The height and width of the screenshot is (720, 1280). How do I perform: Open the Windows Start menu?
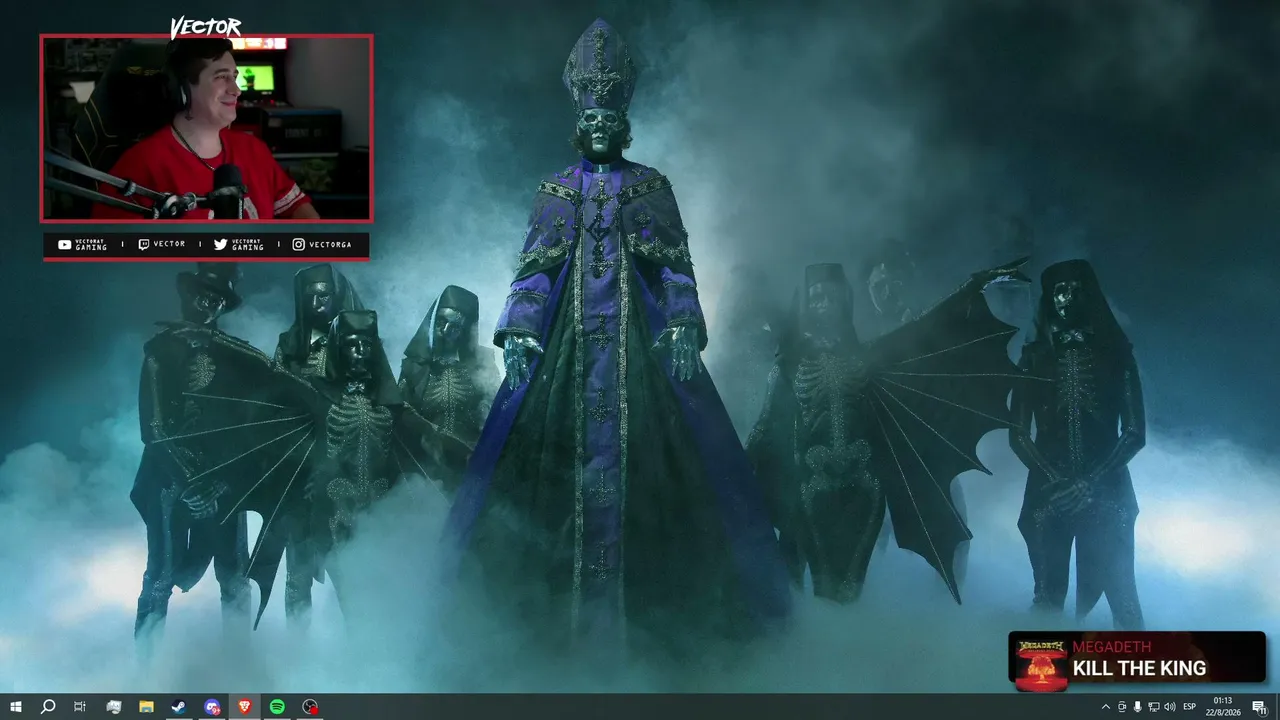15,707
